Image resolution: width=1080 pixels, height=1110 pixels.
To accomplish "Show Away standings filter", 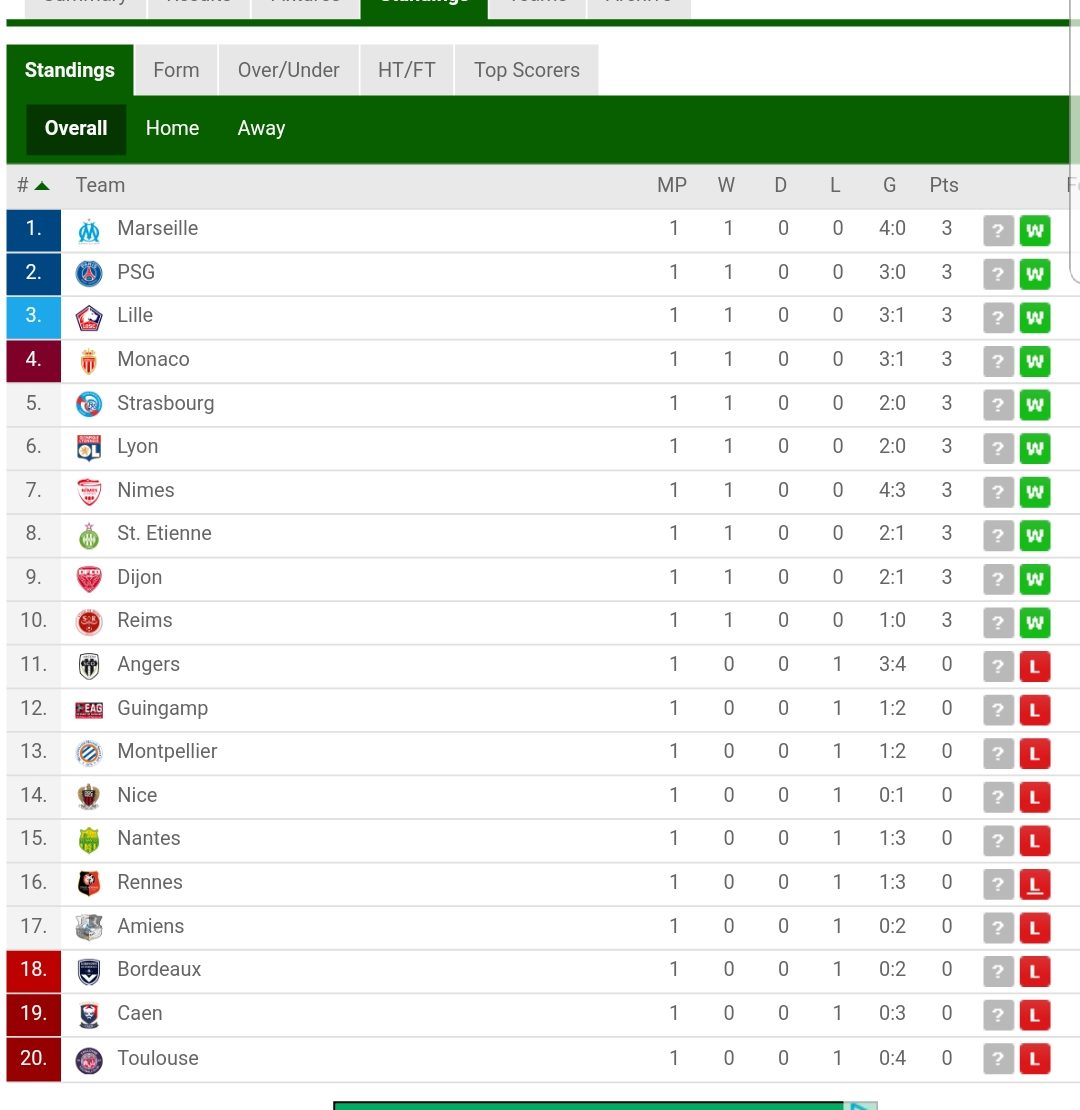I will (261, 128).
